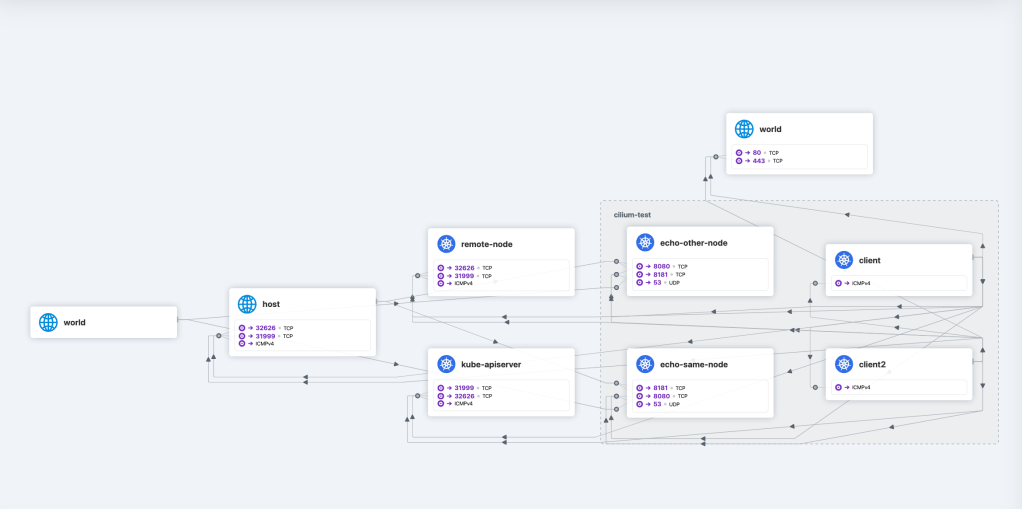Click the Kubernetes icon on the remote-node card

click(446, 244)
